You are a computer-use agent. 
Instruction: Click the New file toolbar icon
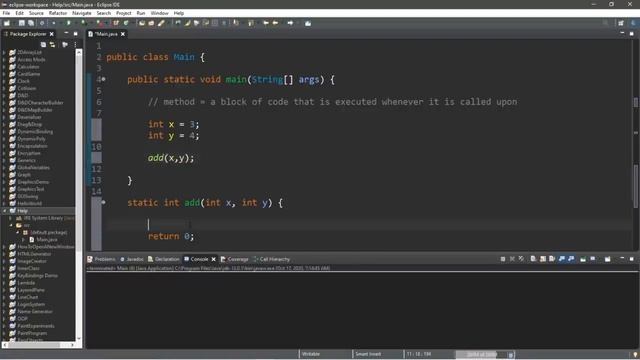click(7, 23)
